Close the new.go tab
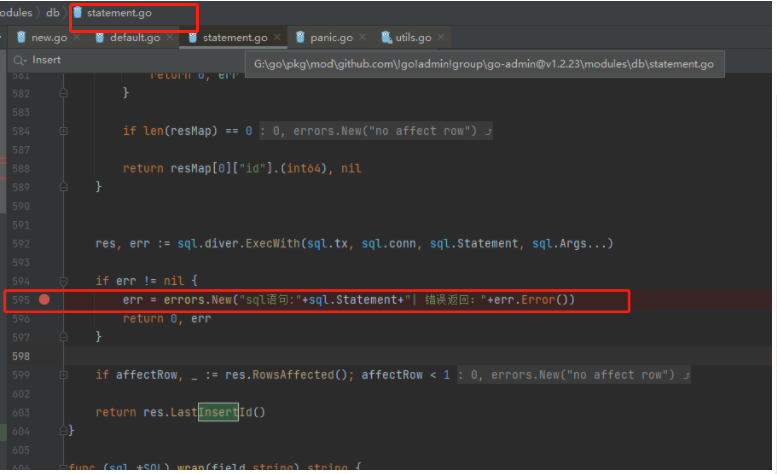 click(77, 37)
